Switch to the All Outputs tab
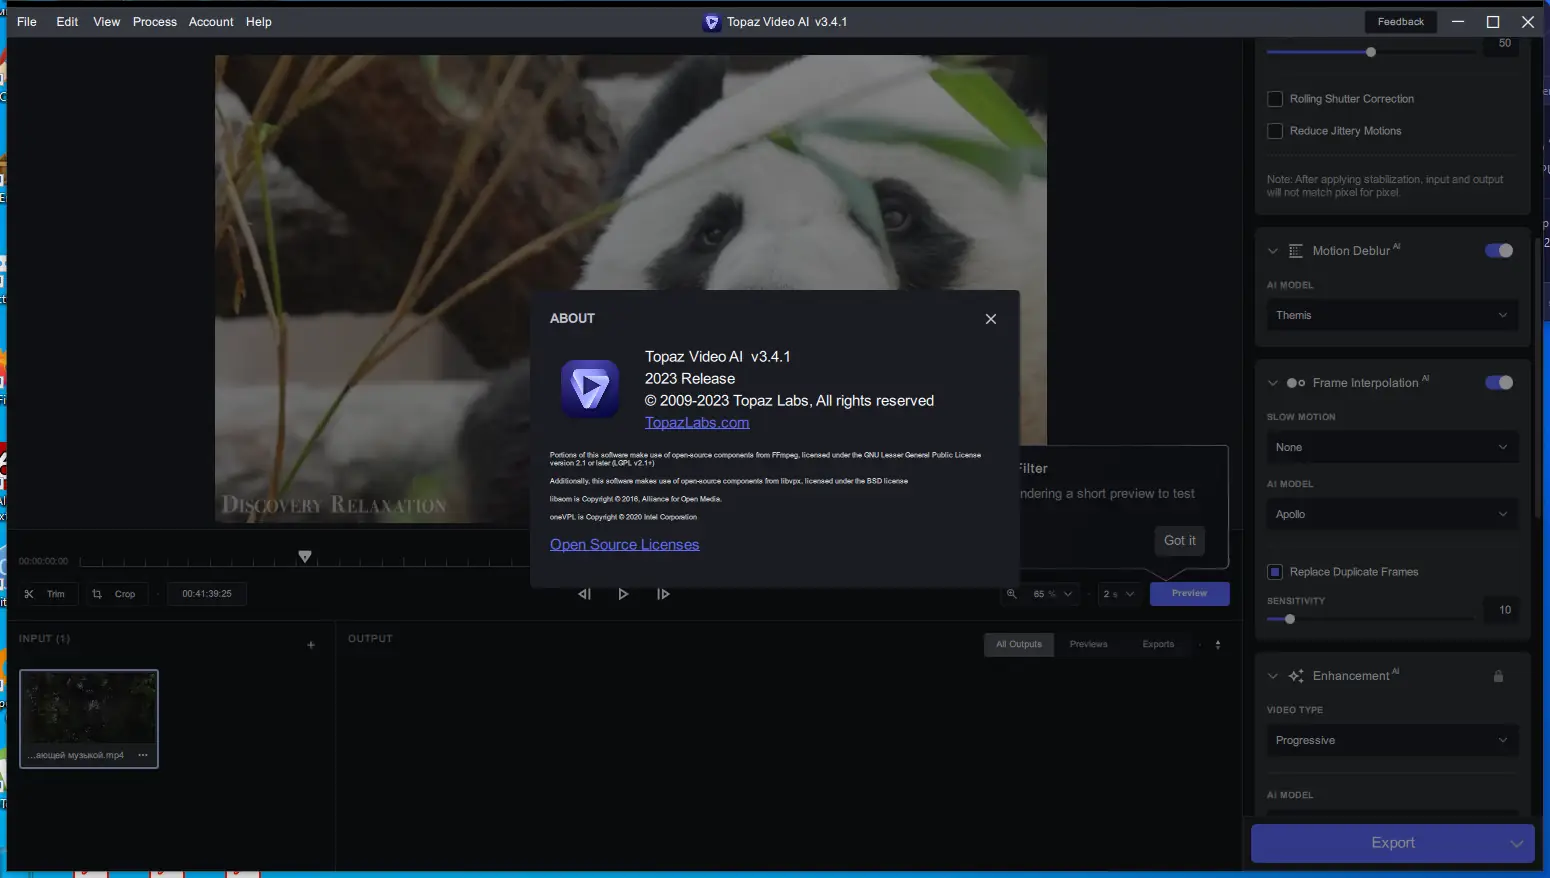1550x878 pixels. click(1019, 645)
